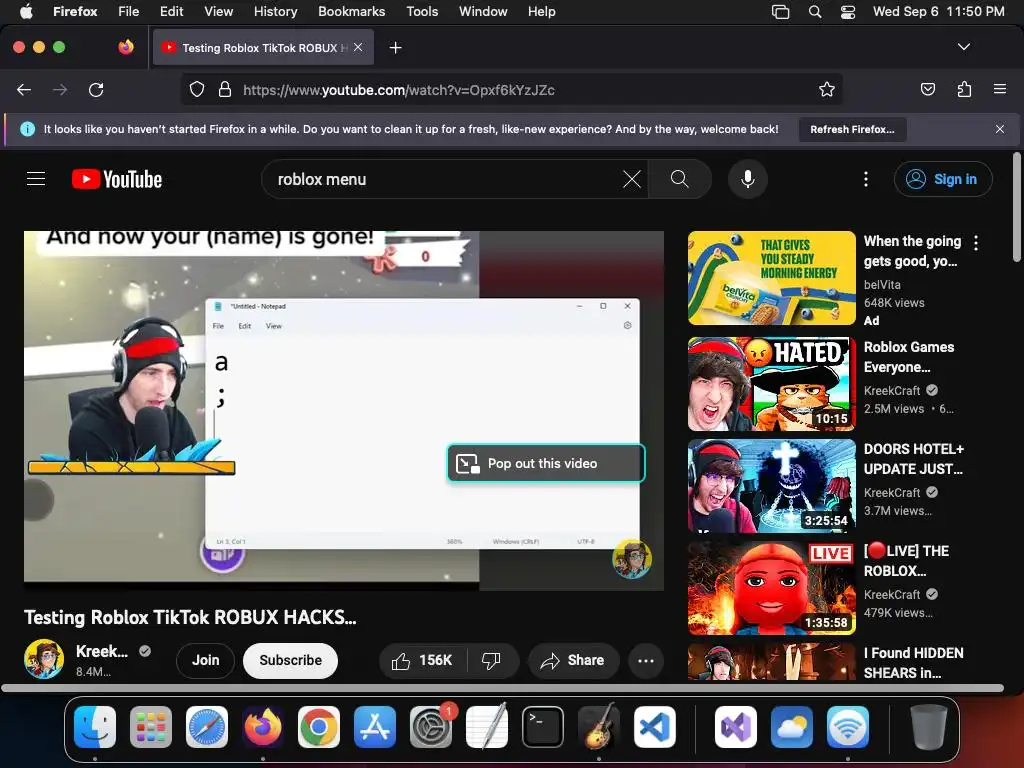Open the Firefox extensions puzzle icon
The height and width of the screenshot is (768, 1024).
(964, 89)
